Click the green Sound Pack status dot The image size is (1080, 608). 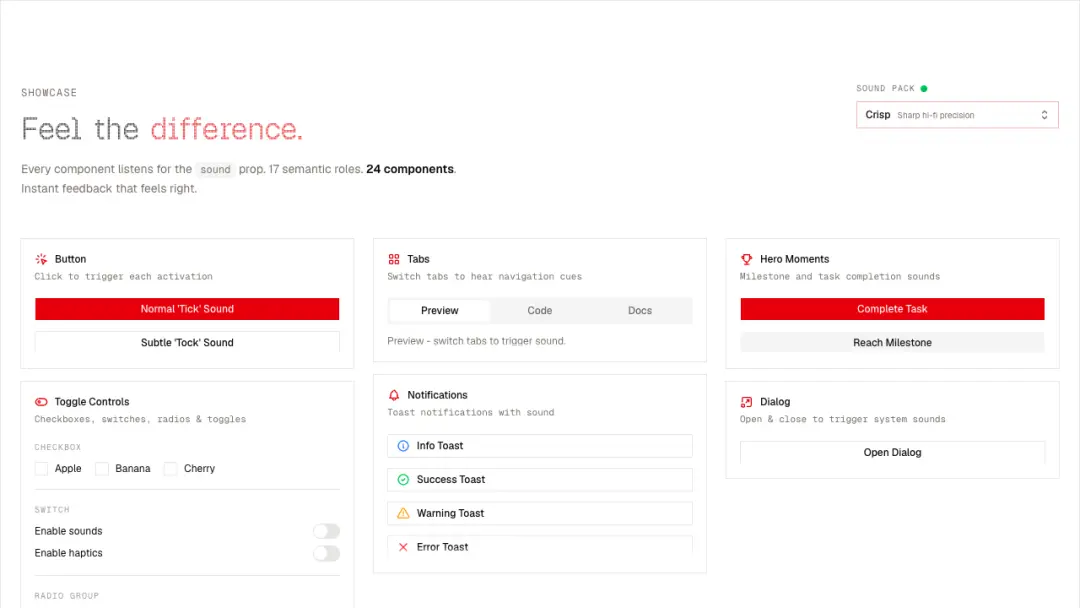click(924, 88)
